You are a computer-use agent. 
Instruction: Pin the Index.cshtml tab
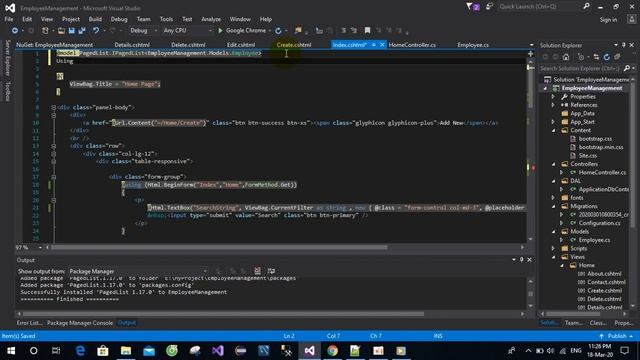(373, 45)
